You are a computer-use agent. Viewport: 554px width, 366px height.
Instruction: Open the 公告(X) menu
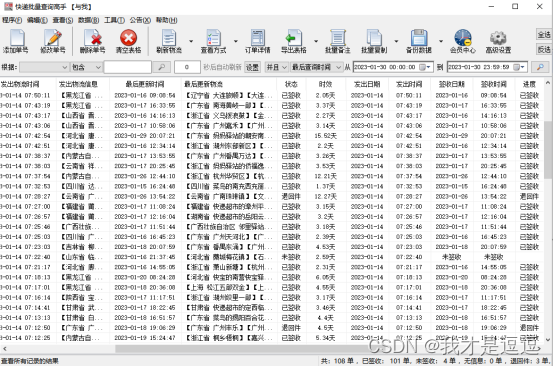140,20
